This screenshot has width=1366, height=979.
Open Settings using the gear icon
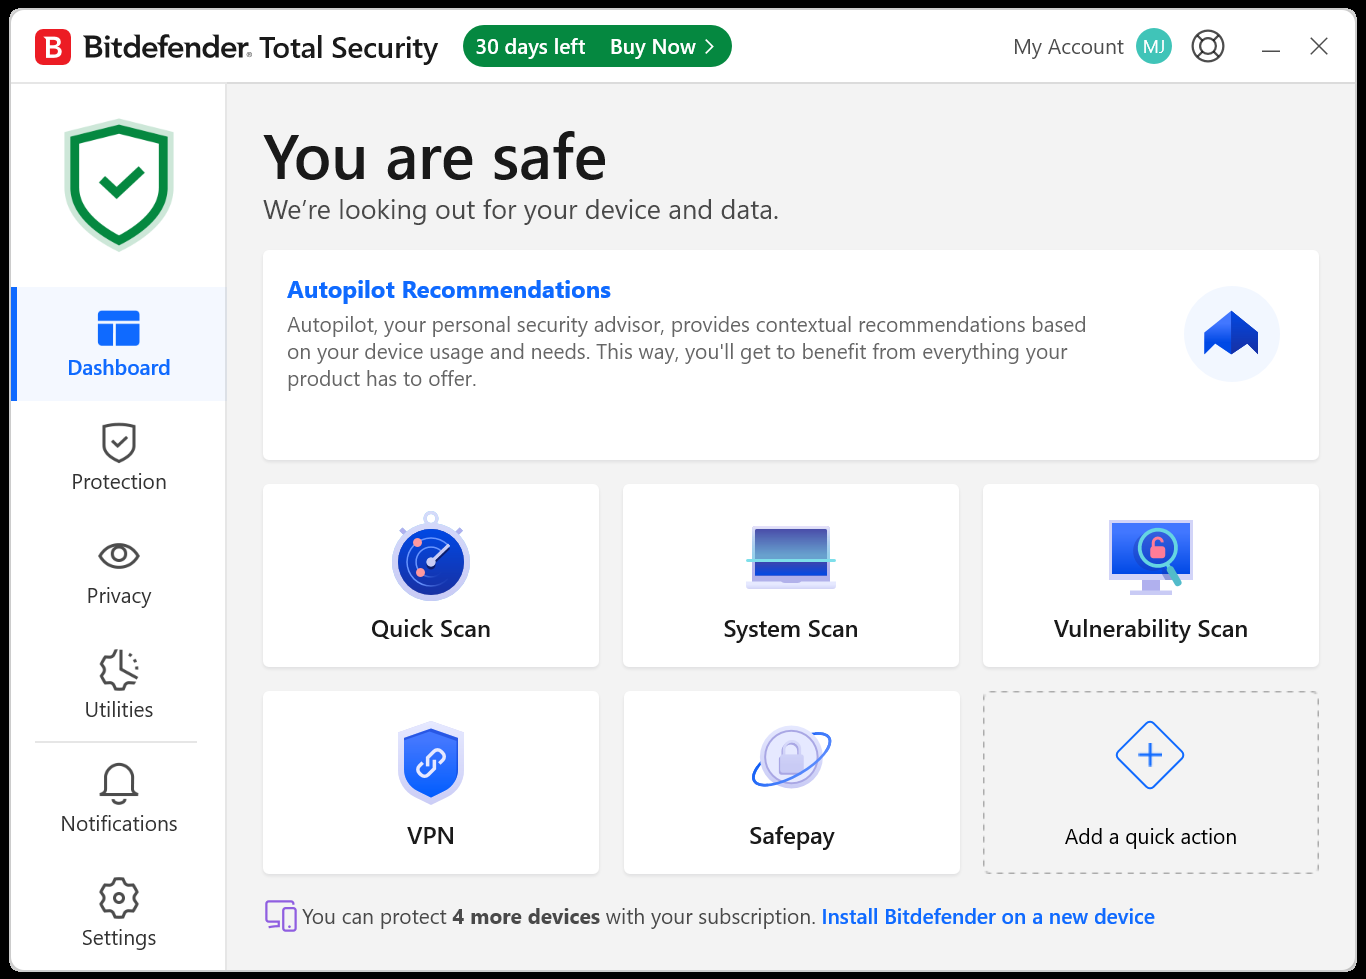118,898
